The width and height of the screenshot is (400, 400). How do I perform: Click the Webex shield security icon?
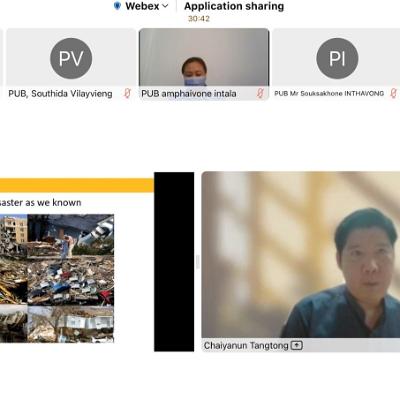pos(117,6)
